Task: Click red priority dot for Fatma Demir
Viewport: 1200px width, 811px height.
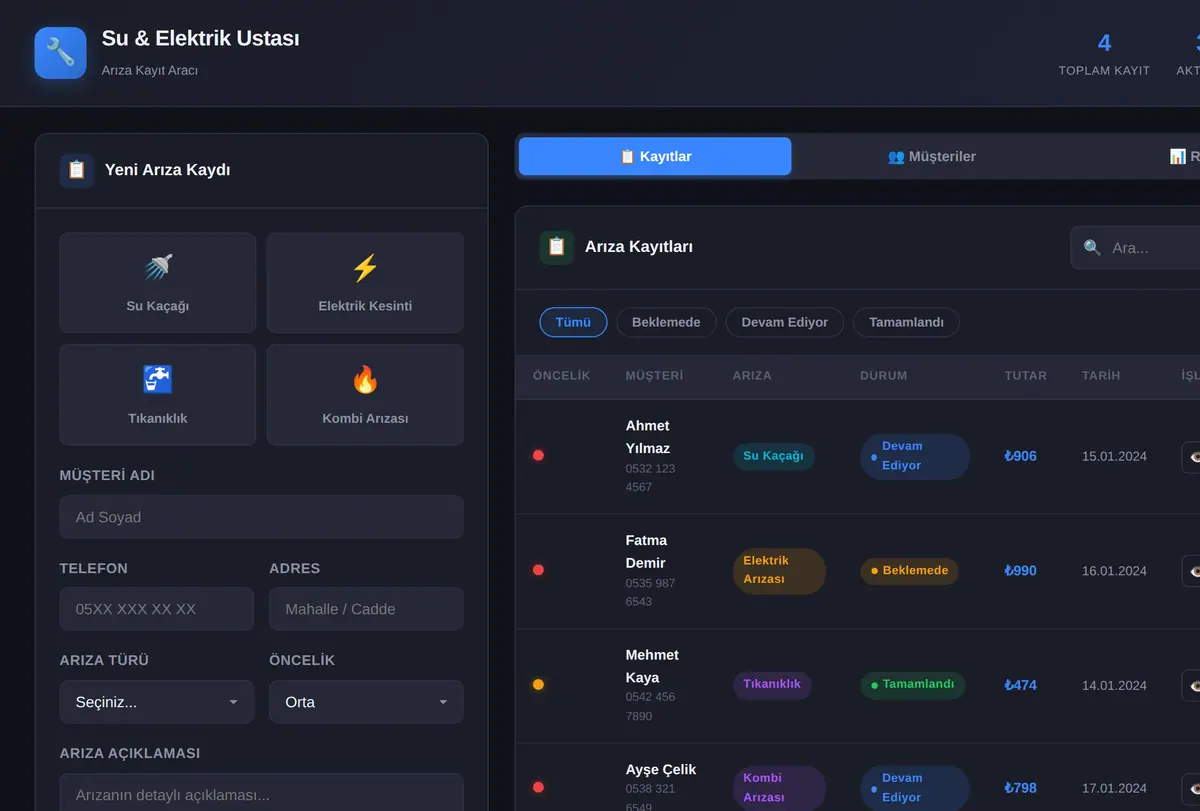Action: click(x=538, y=570)
